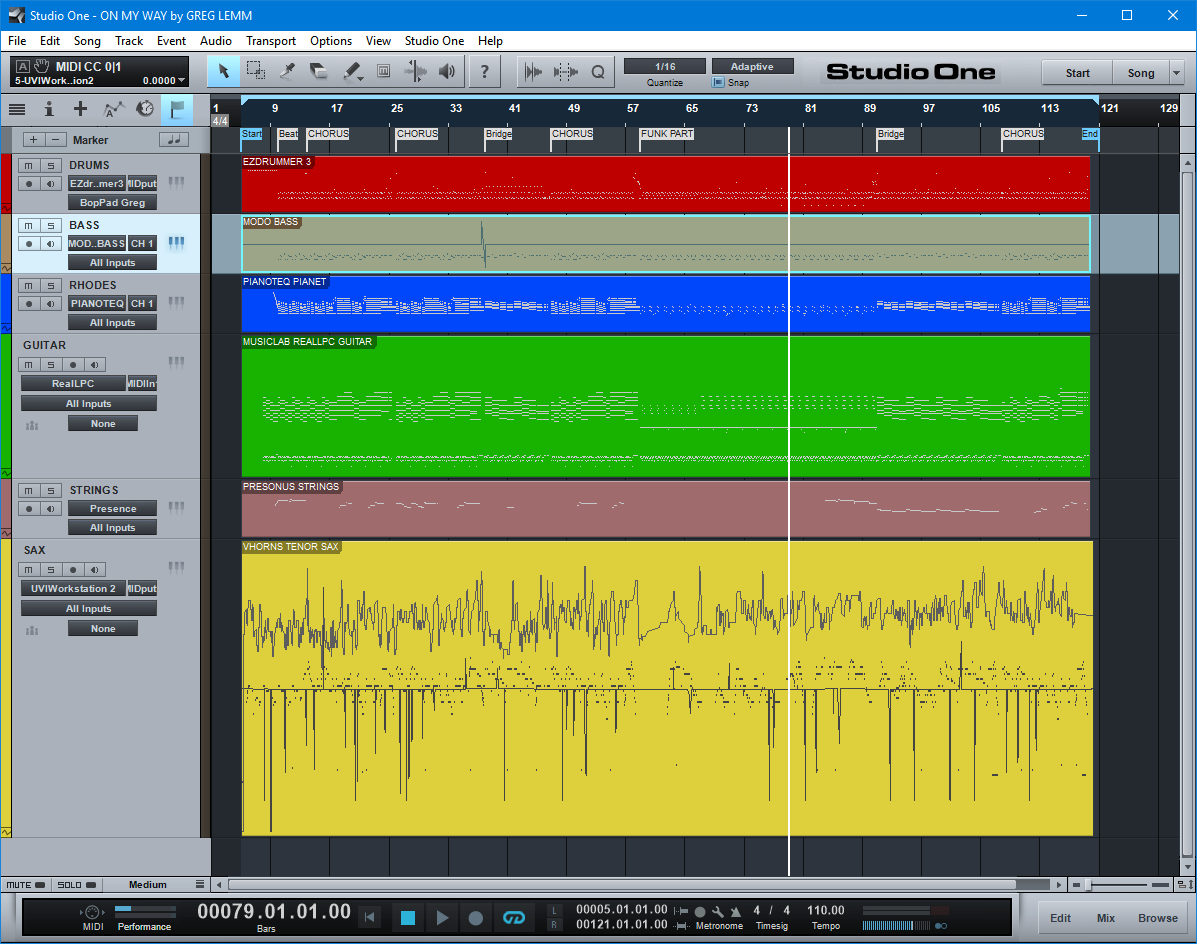
Task: Record-arm the BASS track
Action: click(28, 243)
